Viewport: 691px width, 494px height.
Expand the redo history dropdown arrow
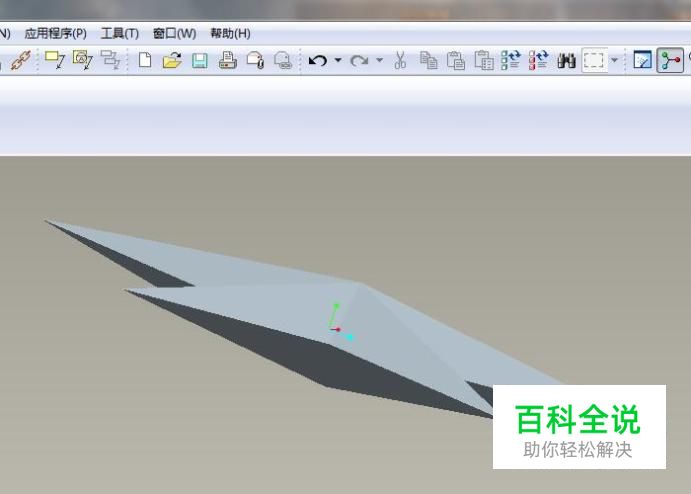coord(379,60)
